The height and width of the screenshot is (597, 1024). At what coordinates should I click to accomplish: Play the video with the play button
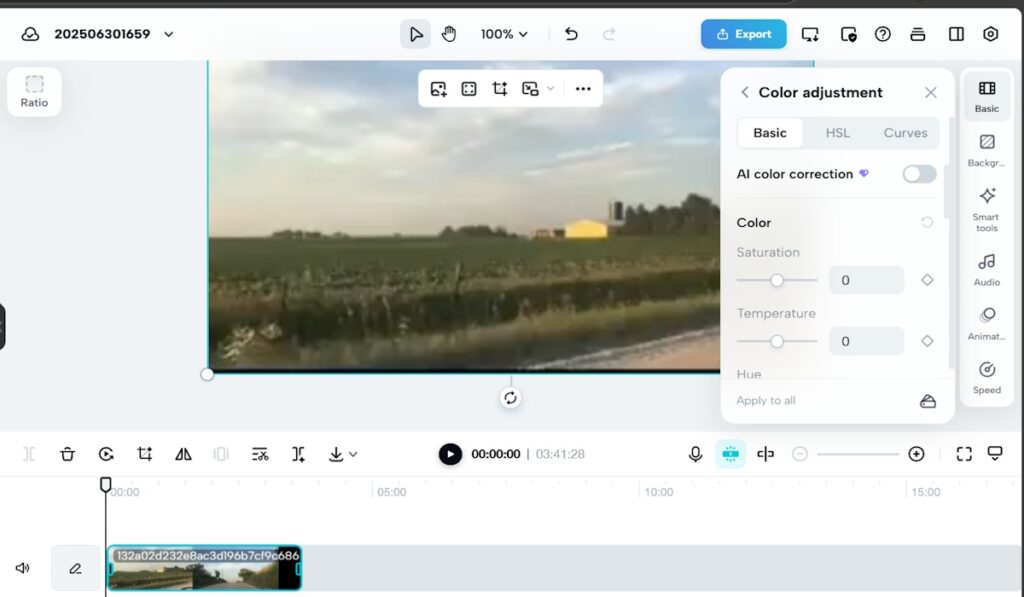450,454
